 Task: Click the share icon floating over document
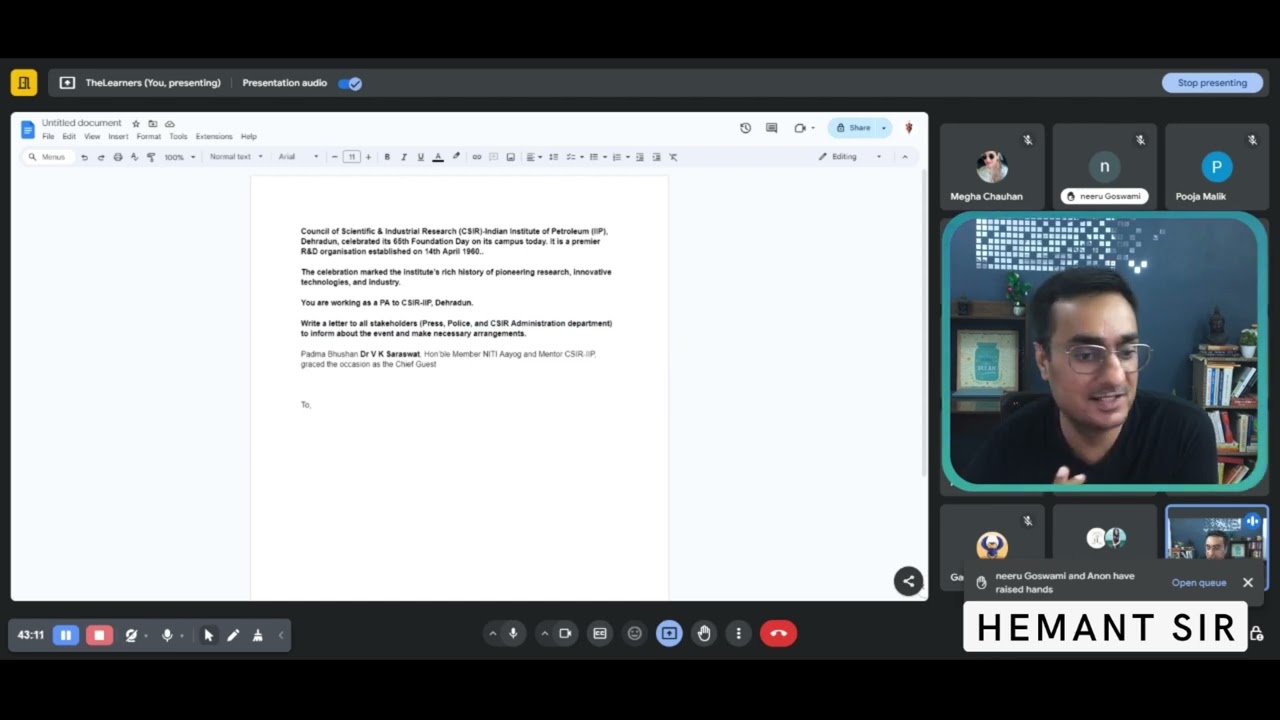(x=908, y=581)
